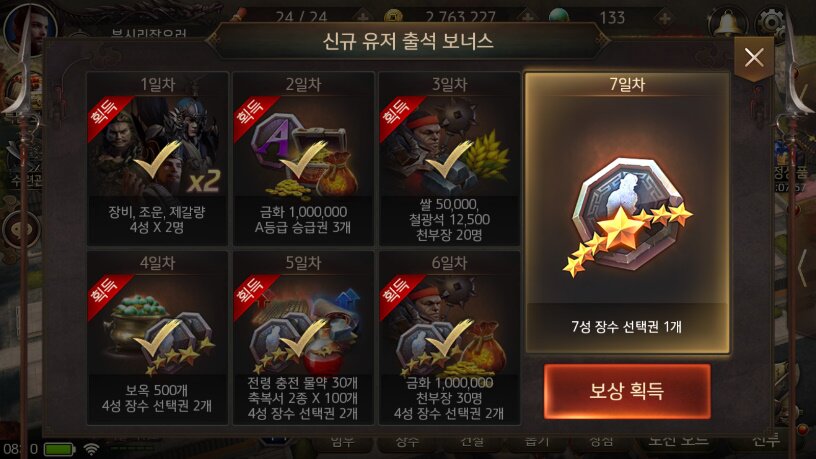Tap the 4일차 claimed checkmark
This screenshot has width=816, height=459.
pos(157,339)
